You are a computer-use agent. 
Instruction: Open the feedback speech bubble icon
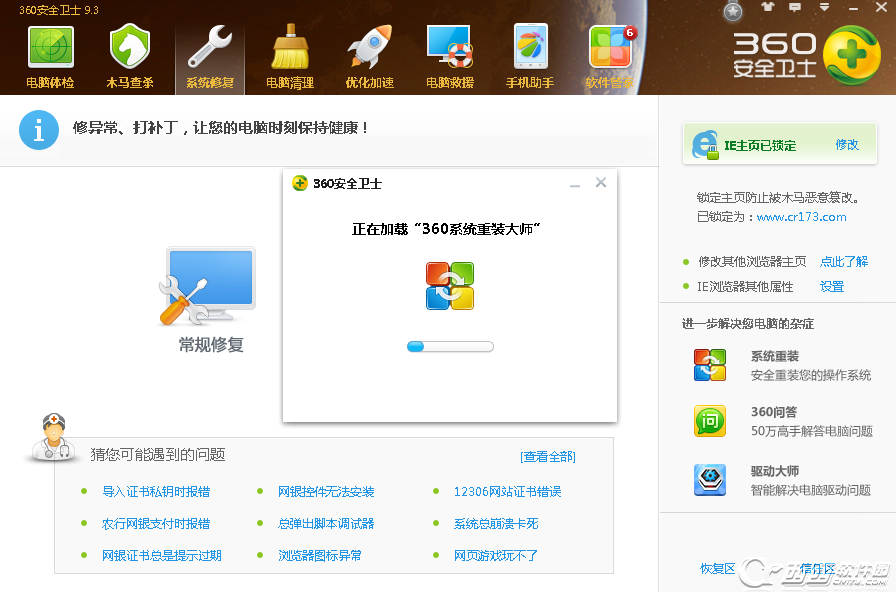[x=796, y=9]
